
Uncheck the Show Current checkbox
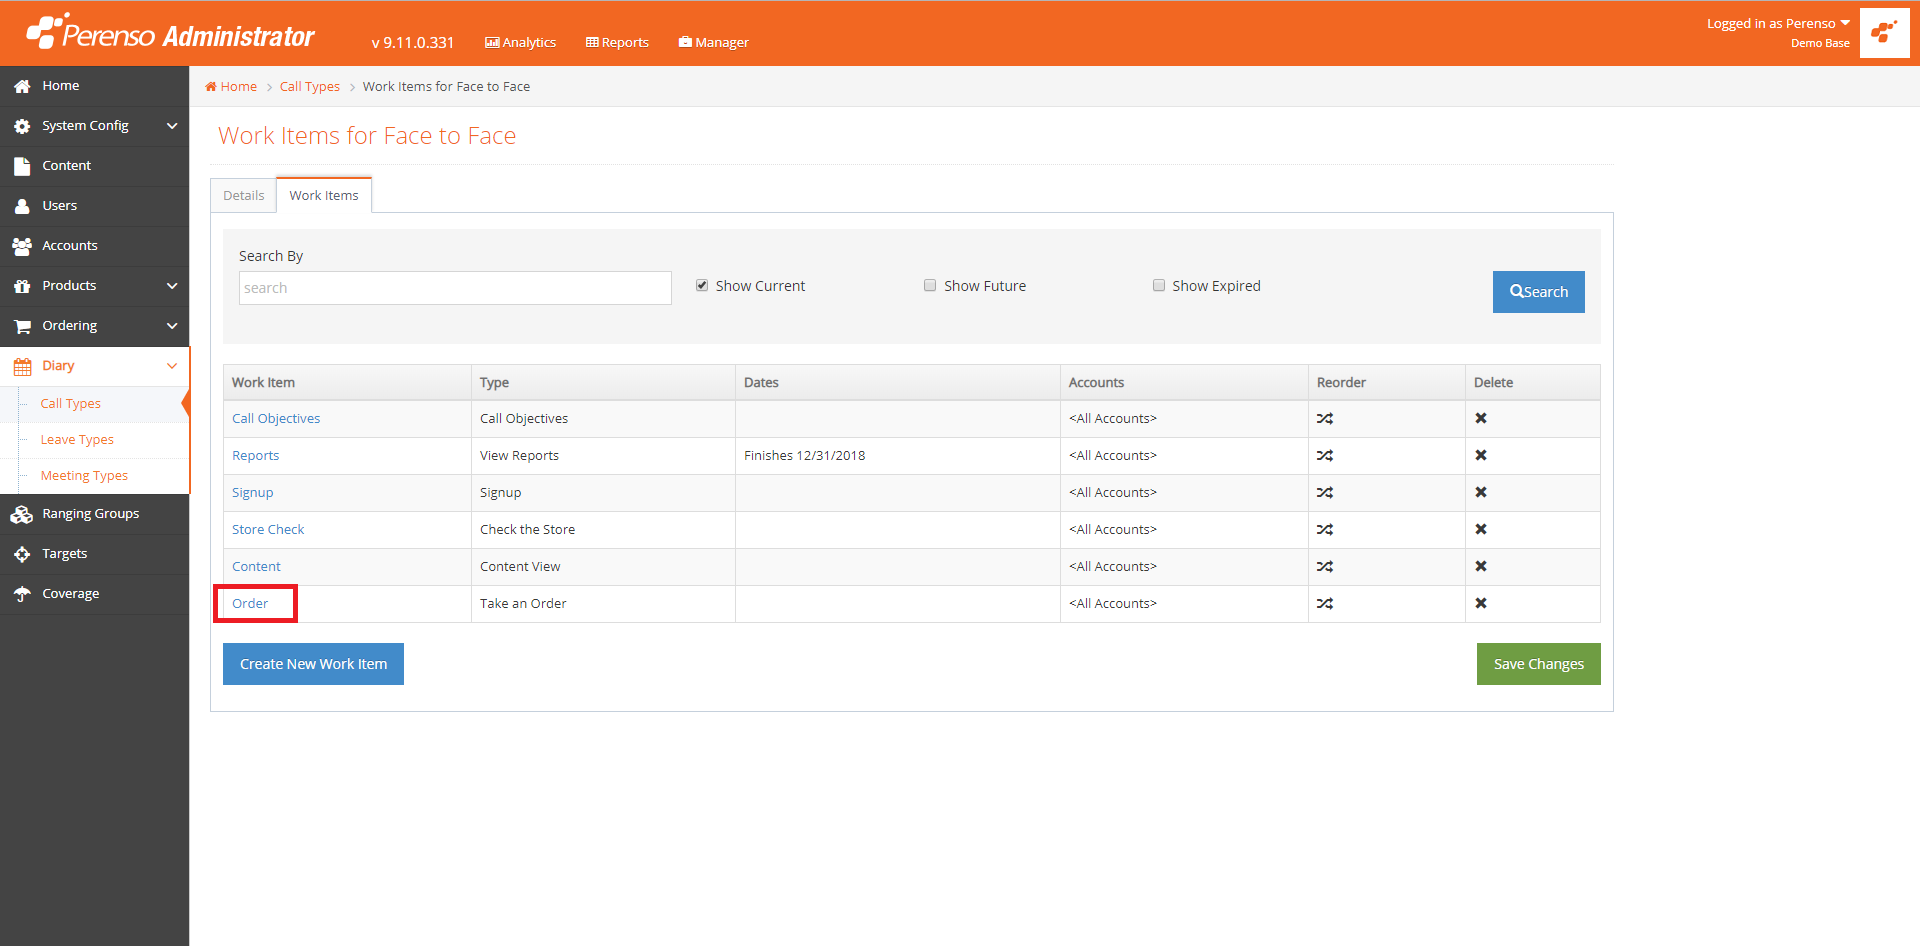[702, 285]
